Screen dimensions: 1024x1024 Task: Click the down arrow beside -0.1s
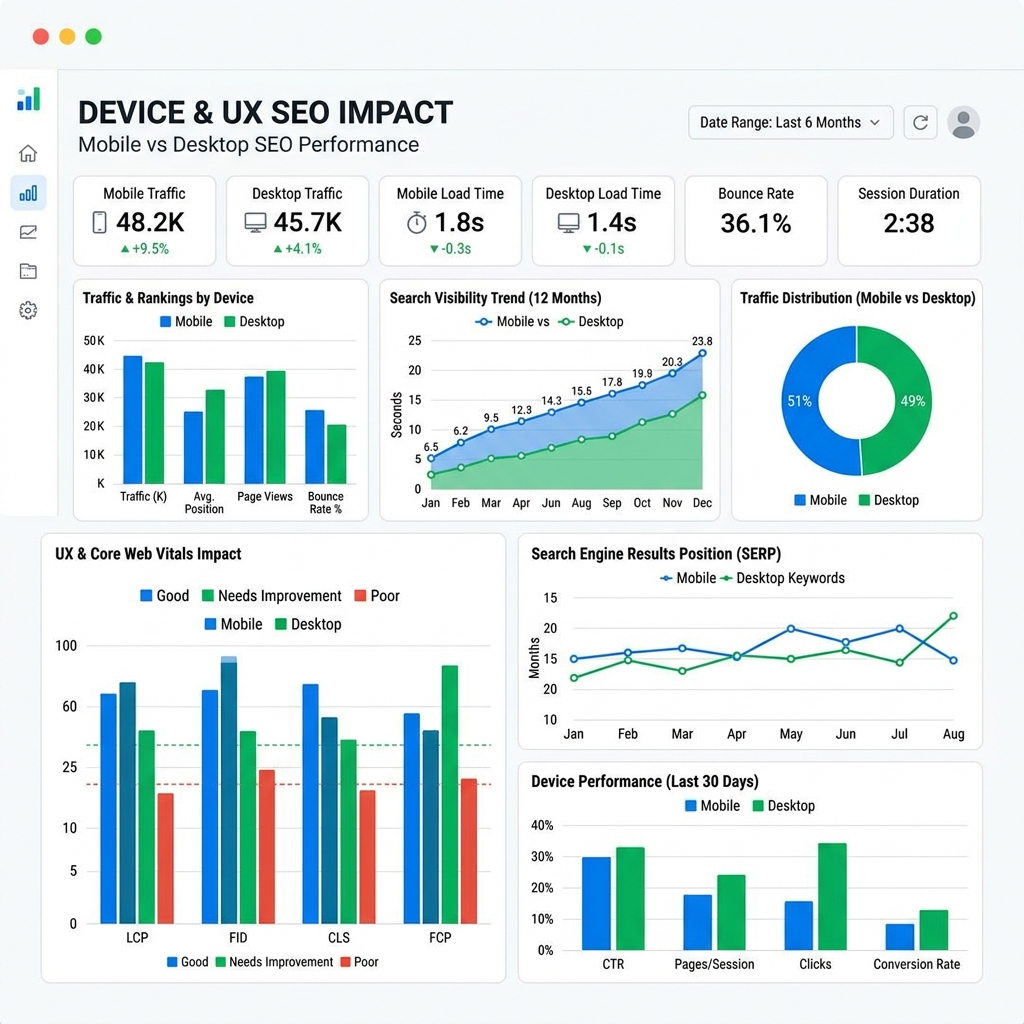586,249
